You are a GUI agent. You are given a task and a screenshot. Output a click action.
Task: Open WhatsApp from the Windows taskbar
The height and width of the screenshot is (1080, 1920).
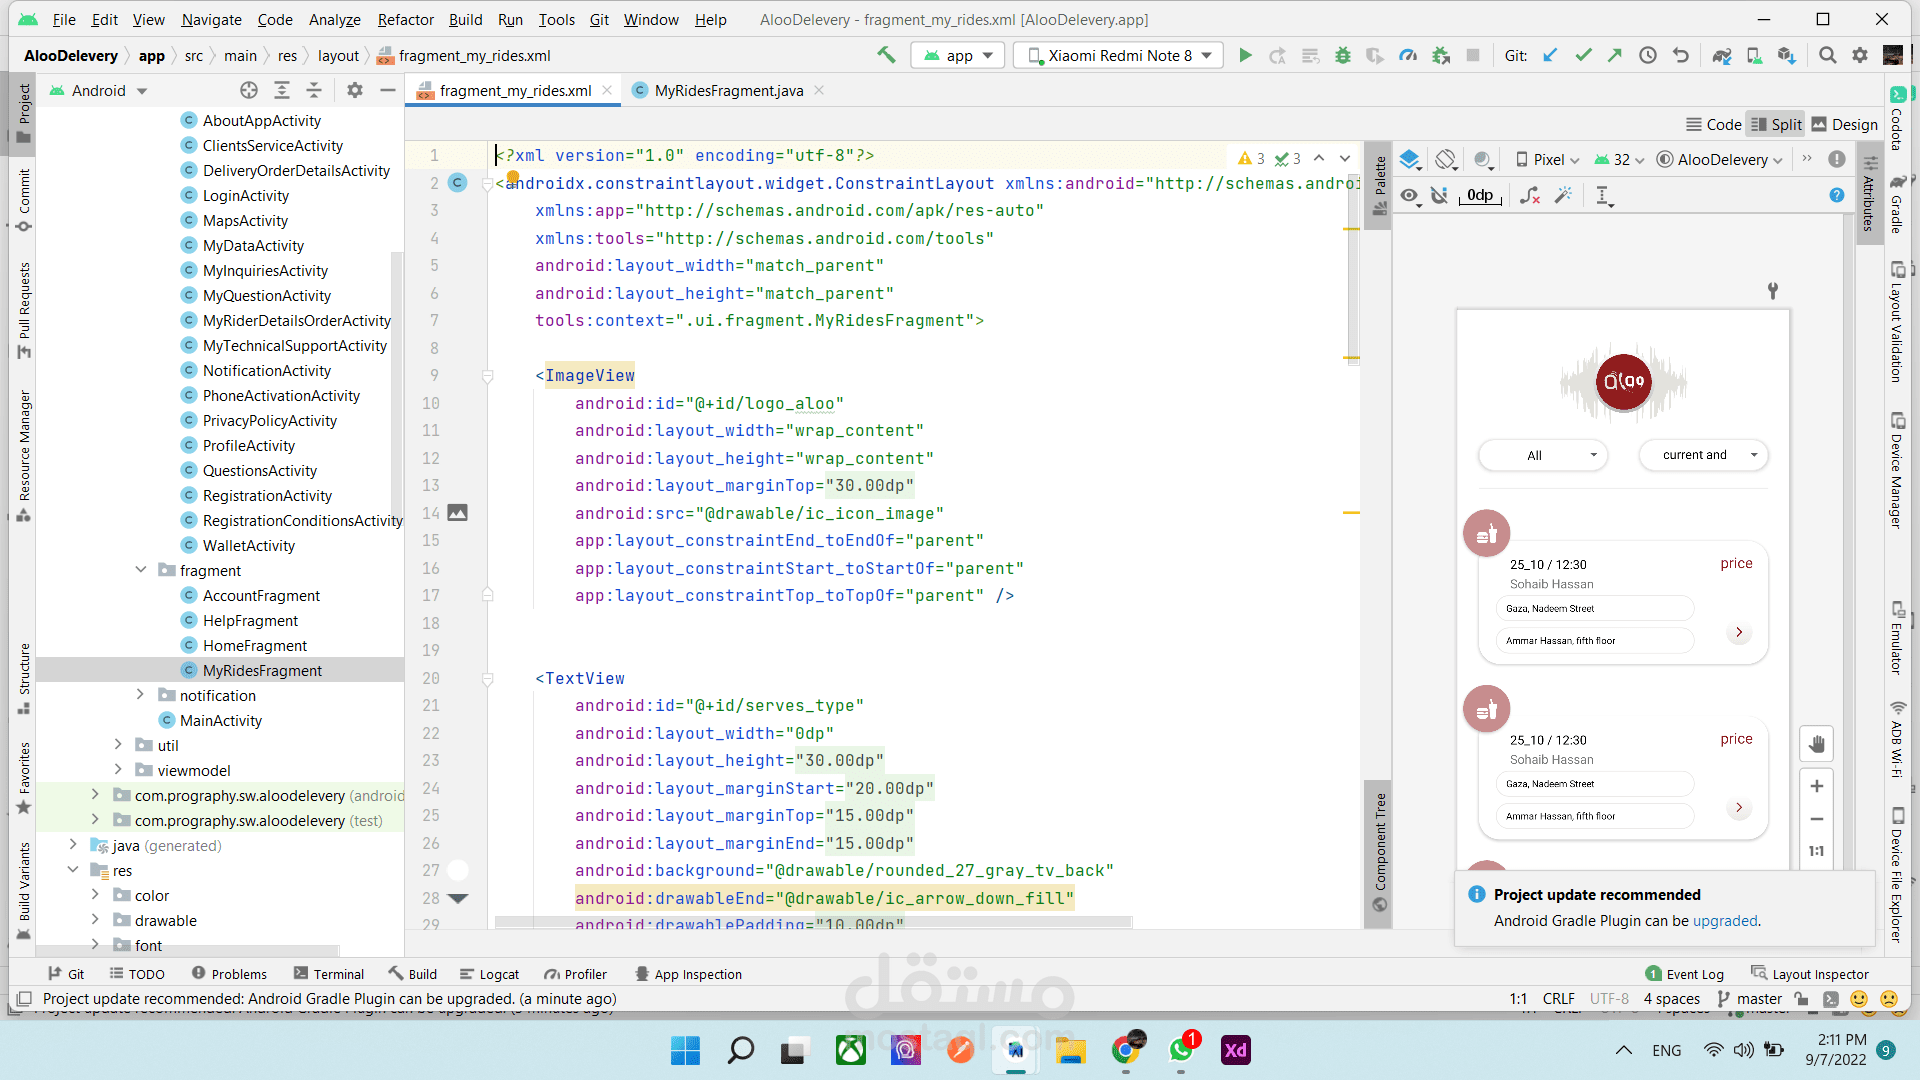pos(1181,1051)
